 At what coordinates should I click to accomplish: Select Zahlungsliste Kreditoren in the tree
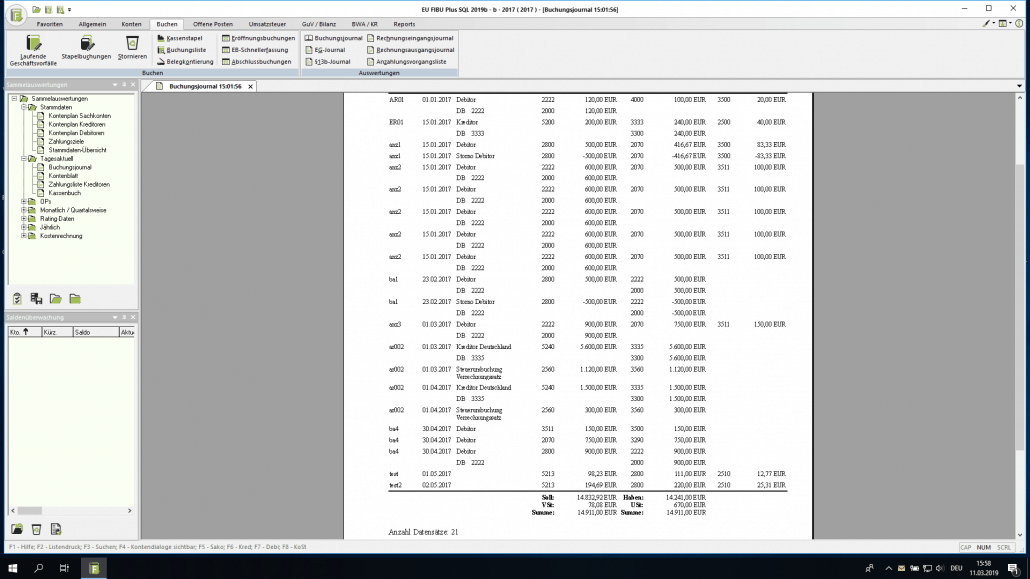pyautogui.click(x=79, y=185)
